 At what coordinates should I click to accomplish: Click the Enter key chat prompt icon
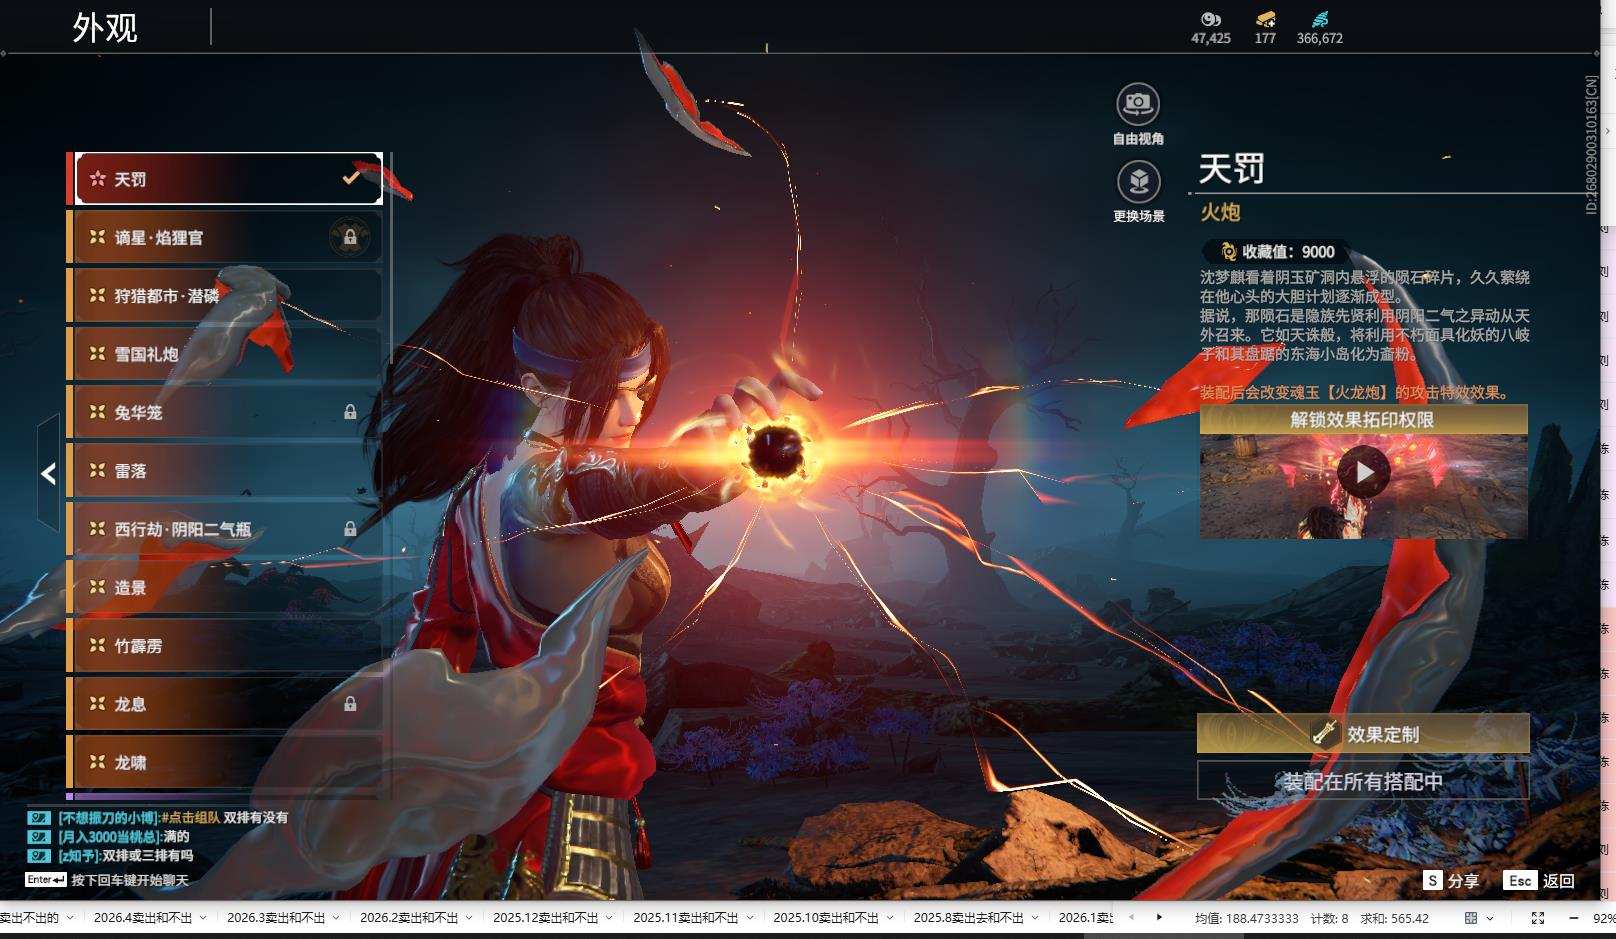click(x=46, y=880)
